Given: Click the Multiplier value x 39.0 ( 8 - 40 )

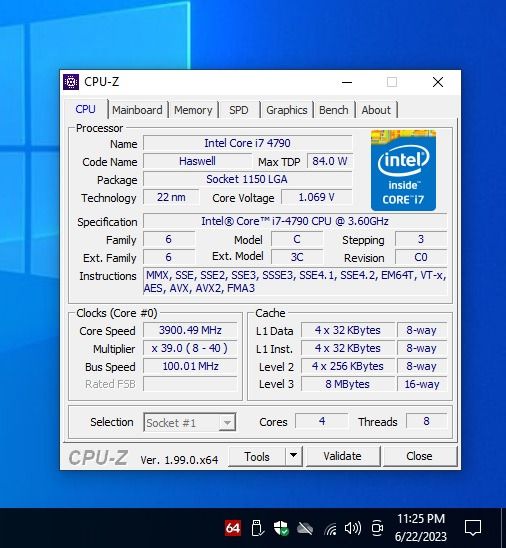Looking at the screenshot, I should pos(190,348).
